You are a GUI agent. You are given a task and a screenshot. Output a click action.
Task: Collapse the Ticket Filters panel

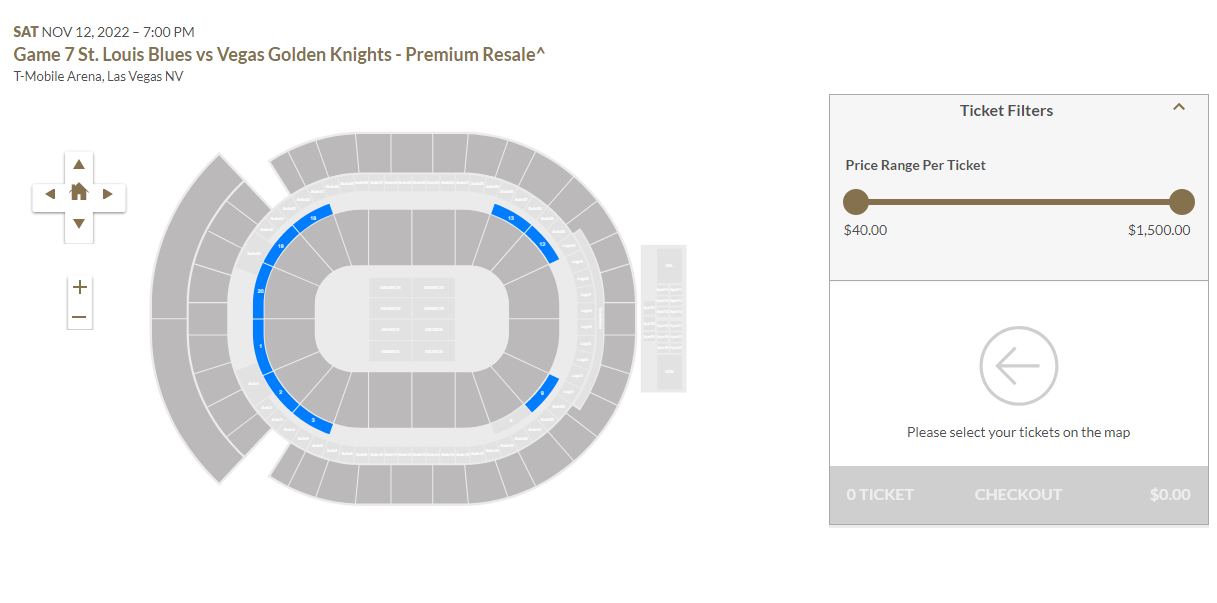tap(1179, 108)
